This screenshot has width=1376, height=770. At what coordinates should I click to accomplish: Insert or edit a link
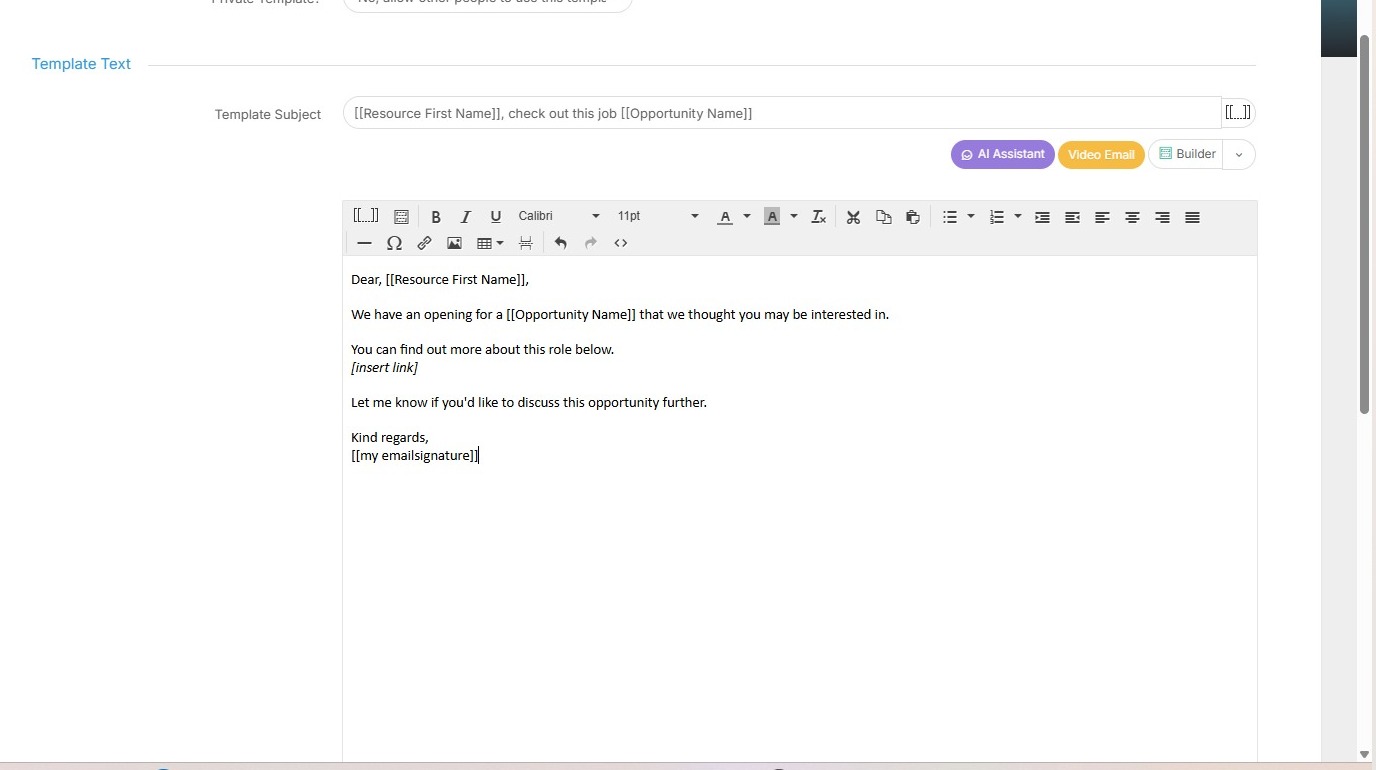(424, 243)
